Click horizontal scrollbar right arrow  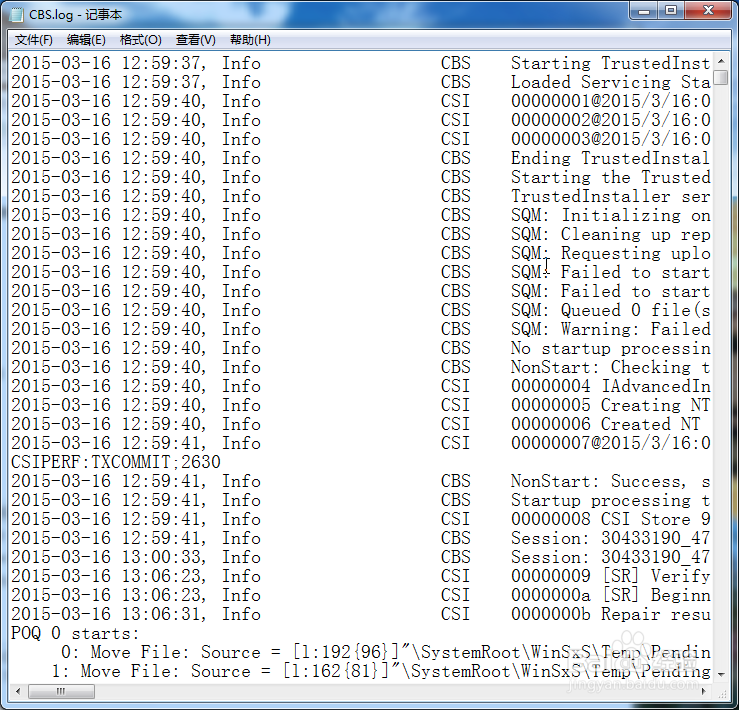coord(704,692)
